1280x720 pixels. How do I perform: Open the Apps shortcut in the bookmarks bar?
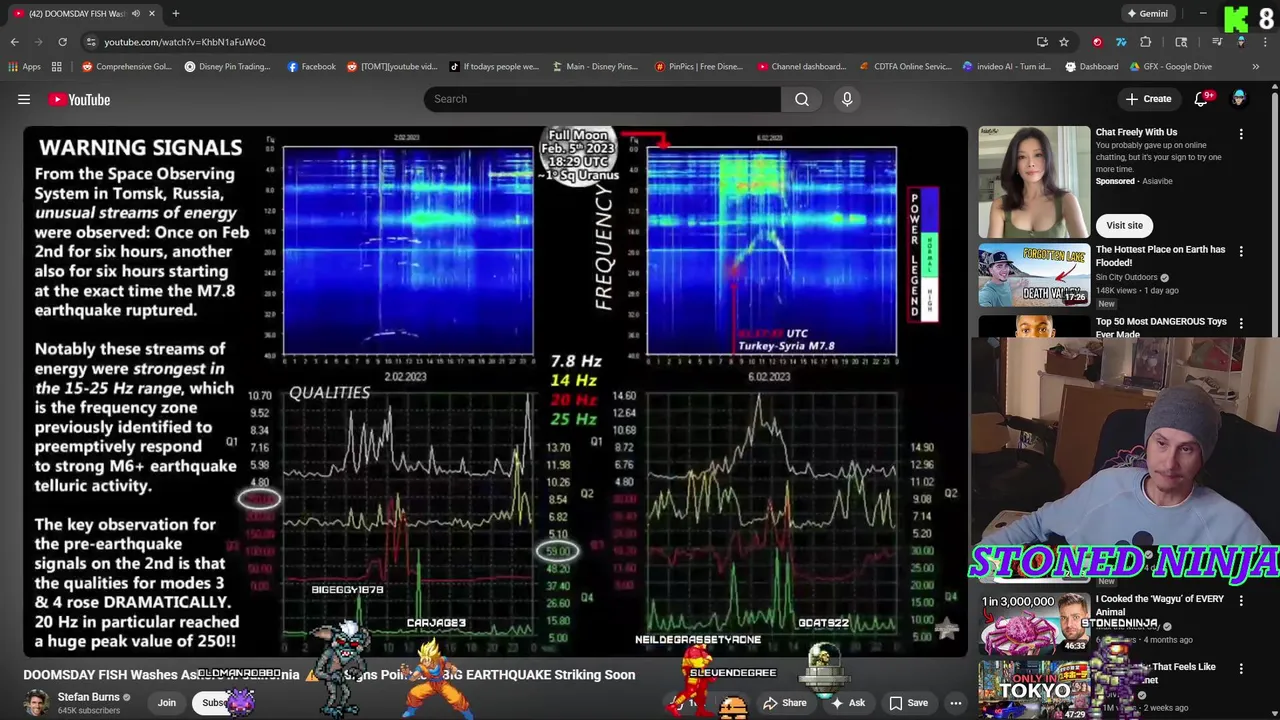25,67
